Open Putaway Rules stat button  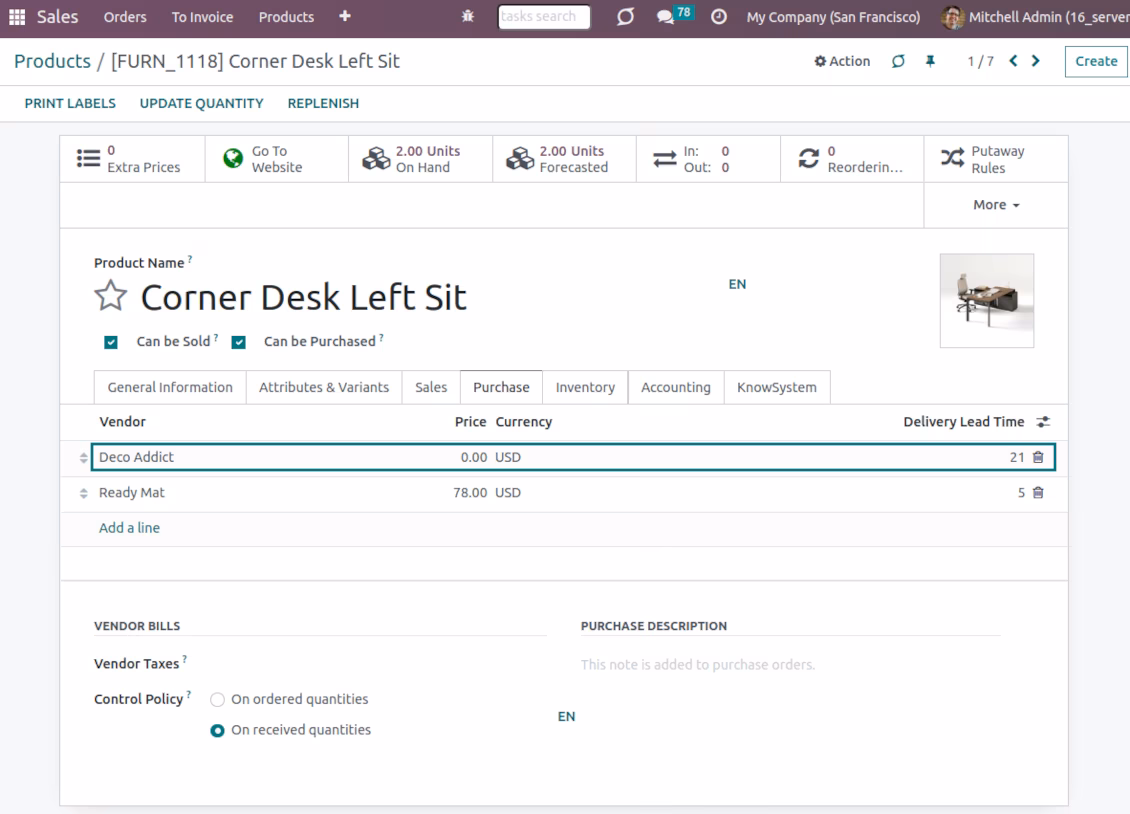tap(996, 159)
